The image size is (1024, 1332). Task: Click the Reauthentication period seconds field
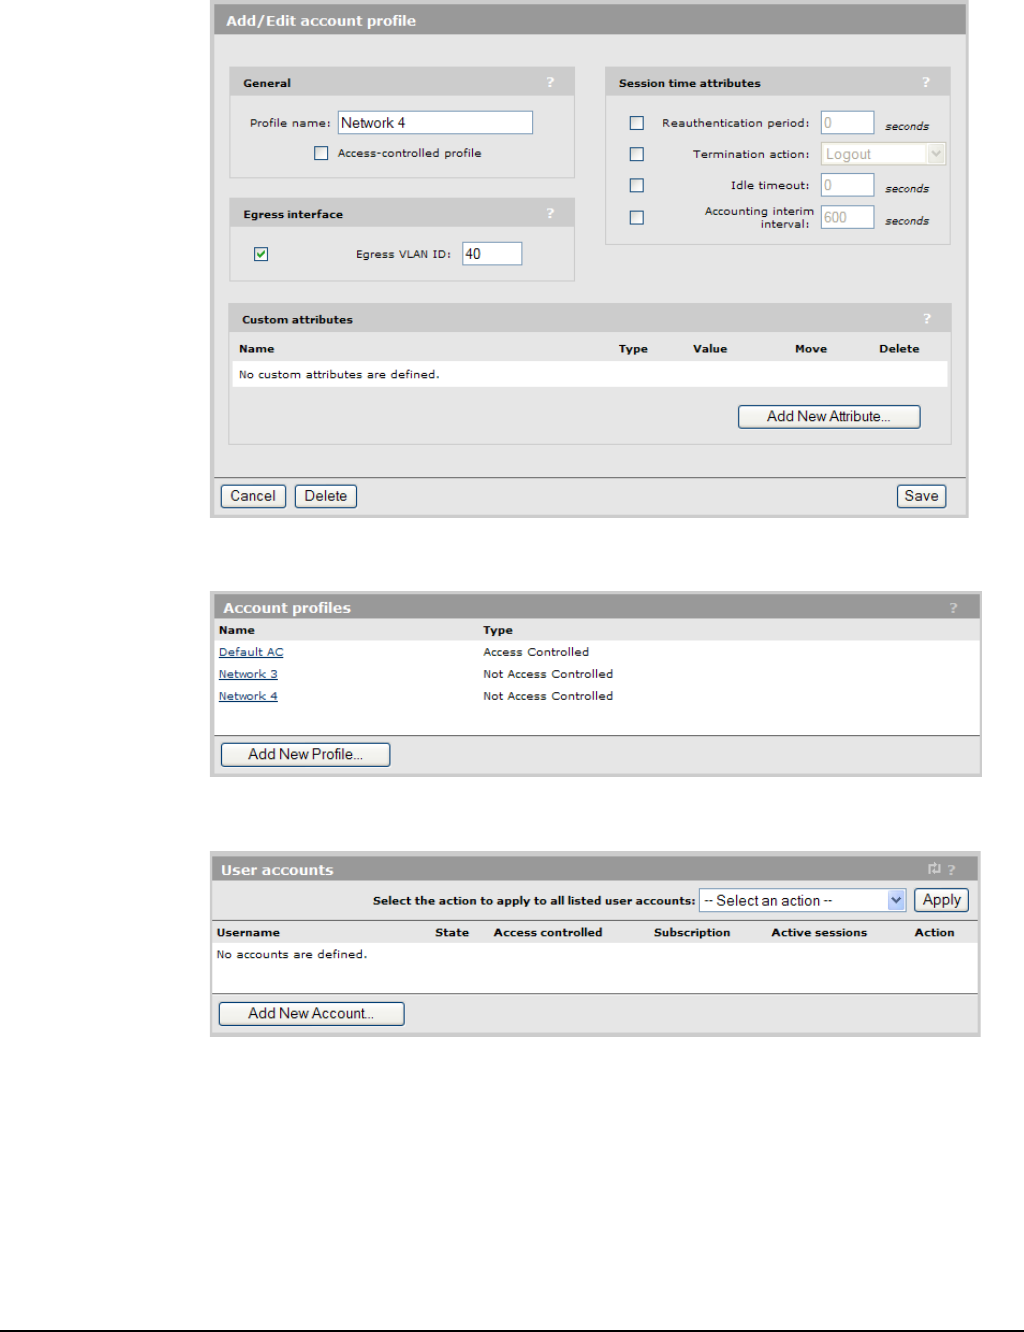click(848, 123)
